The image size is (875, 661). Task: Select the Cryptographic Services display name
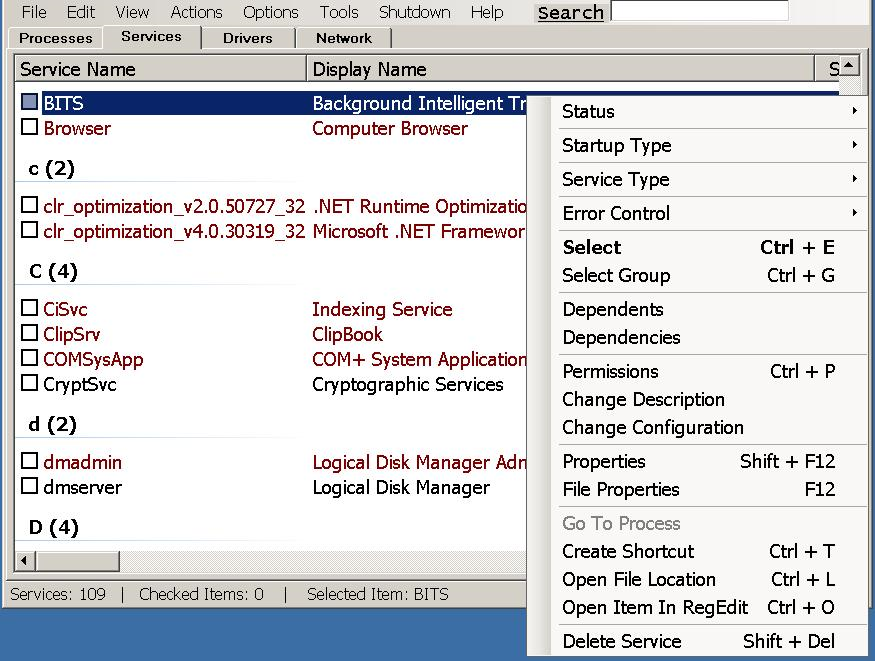click(x=408, y=384)
